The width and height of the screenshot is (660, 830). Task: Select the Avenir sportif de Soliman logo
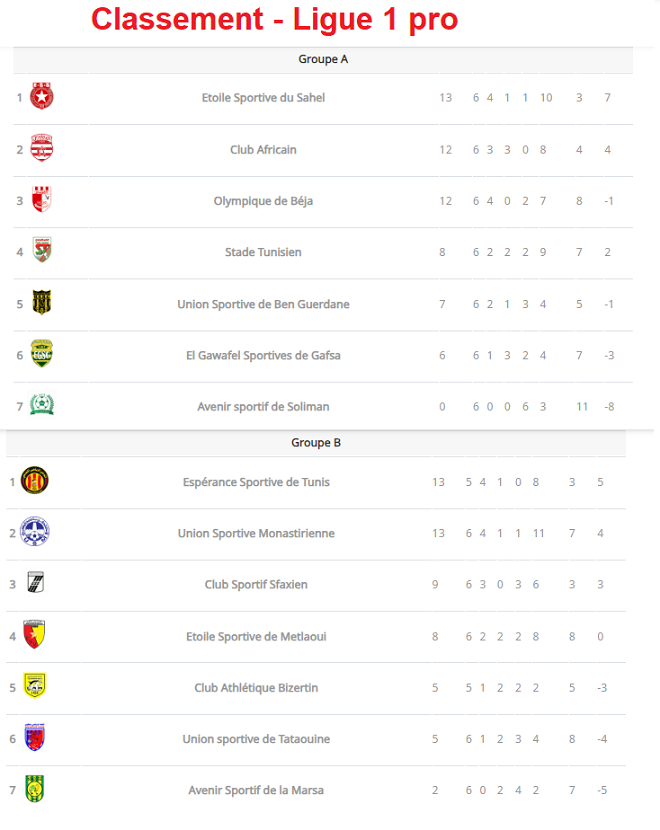pyautogui.click(x=41, y=405)
